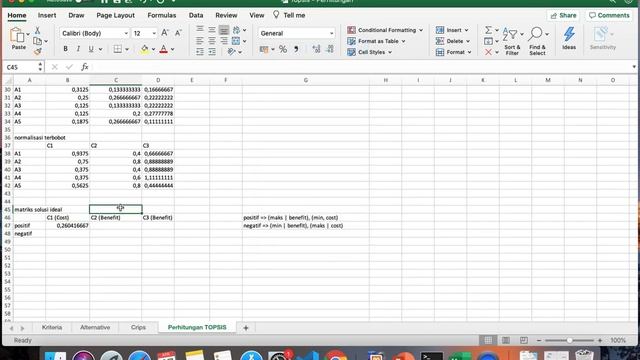Open Find & Select

click(x=537, y=41)
